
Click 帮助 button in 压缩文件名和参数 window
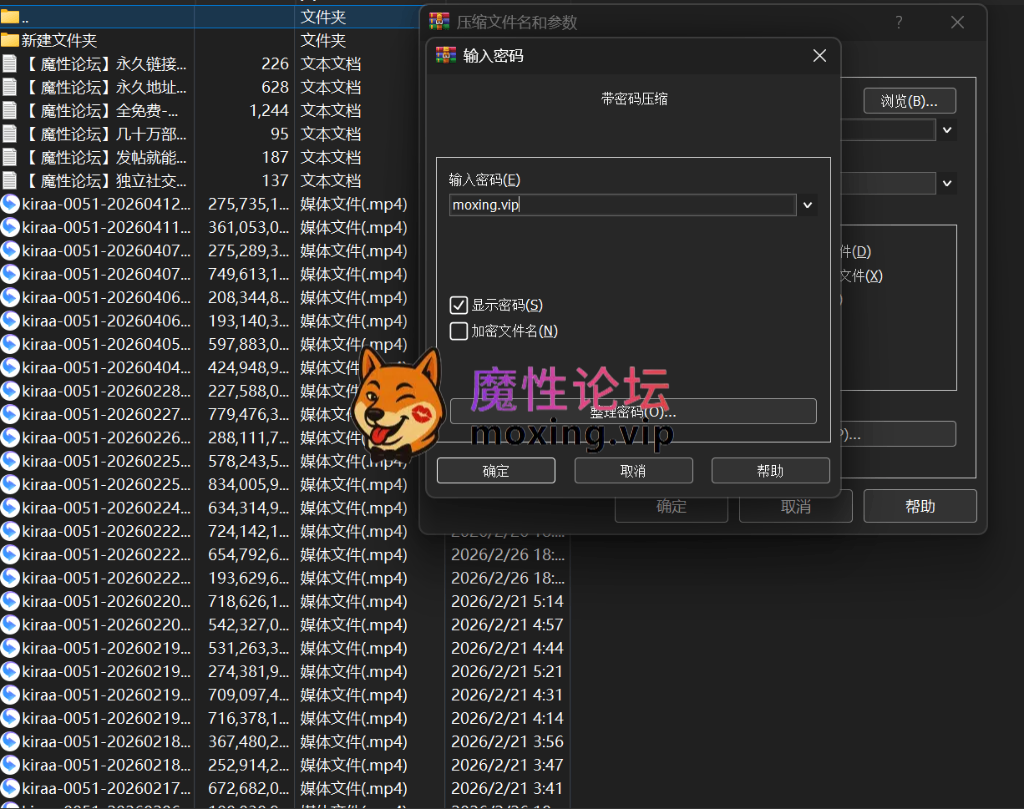(x=920, y=506)
